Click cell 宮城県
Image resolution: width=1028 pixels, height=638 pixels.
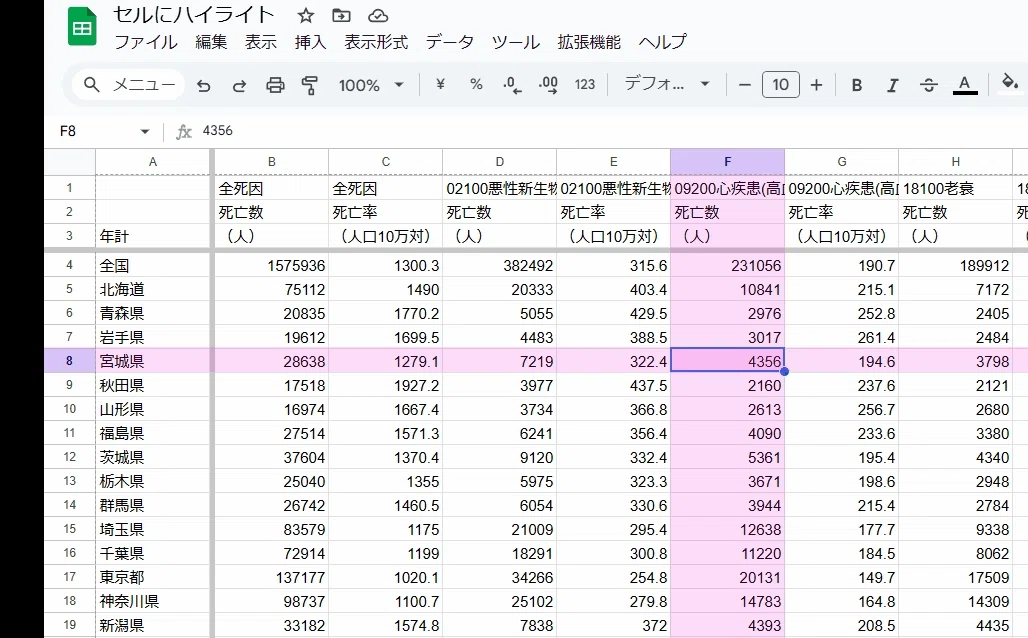pyautogui.click(x=153, y=361)
